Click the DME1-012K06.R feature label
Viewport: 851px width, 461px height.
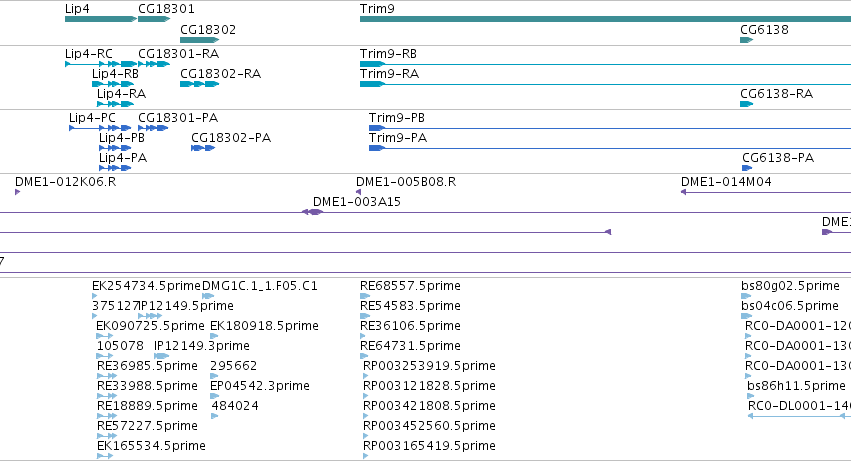[x=65, y=182]
